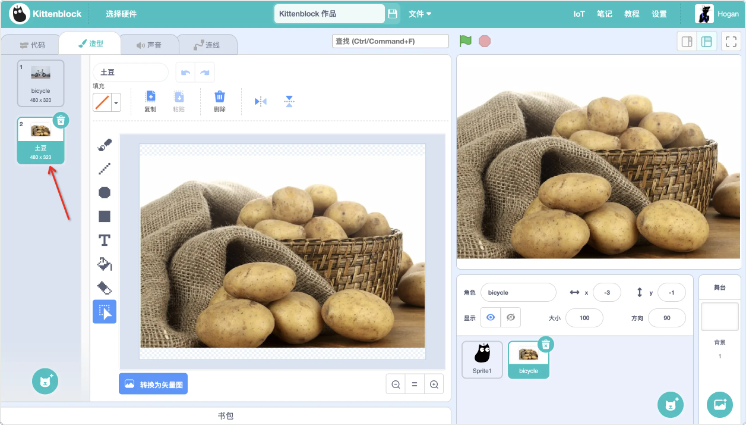Hide the sprite using crossed-eye icon
This screenshot has width=746, height=425.
click(511, 317)
